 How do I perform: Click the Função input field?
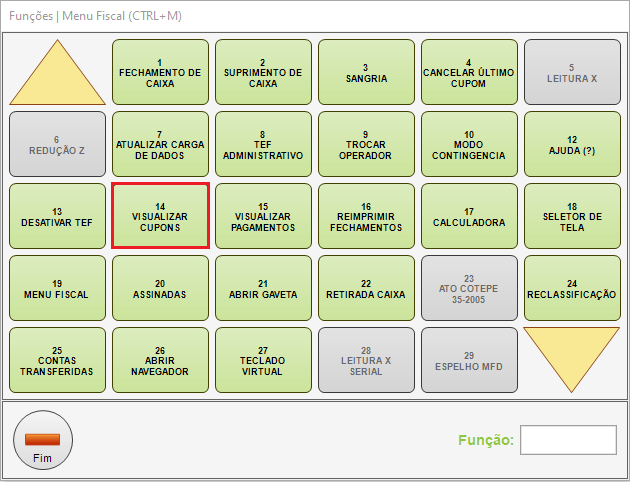[568, 440]
